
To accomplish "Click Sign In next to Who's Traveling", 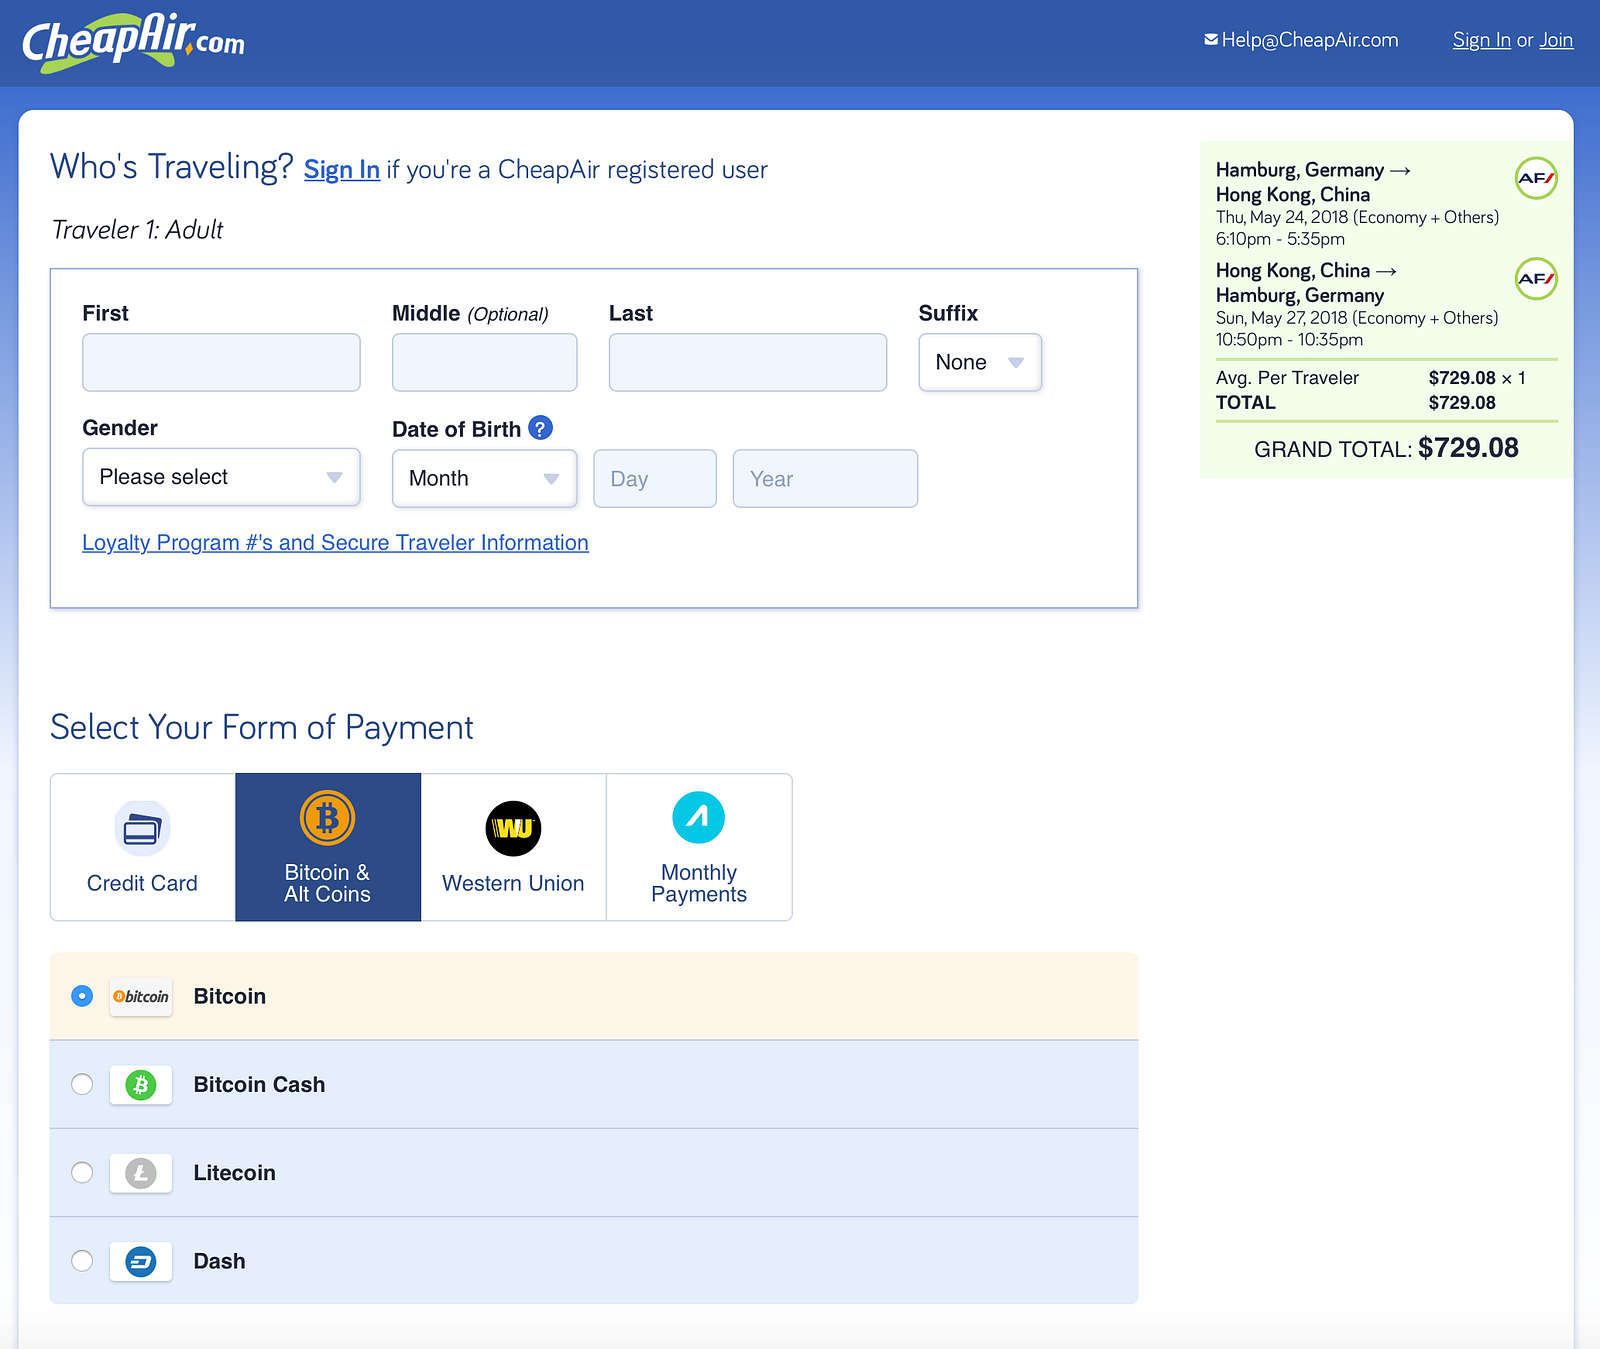I will (342, 170).
